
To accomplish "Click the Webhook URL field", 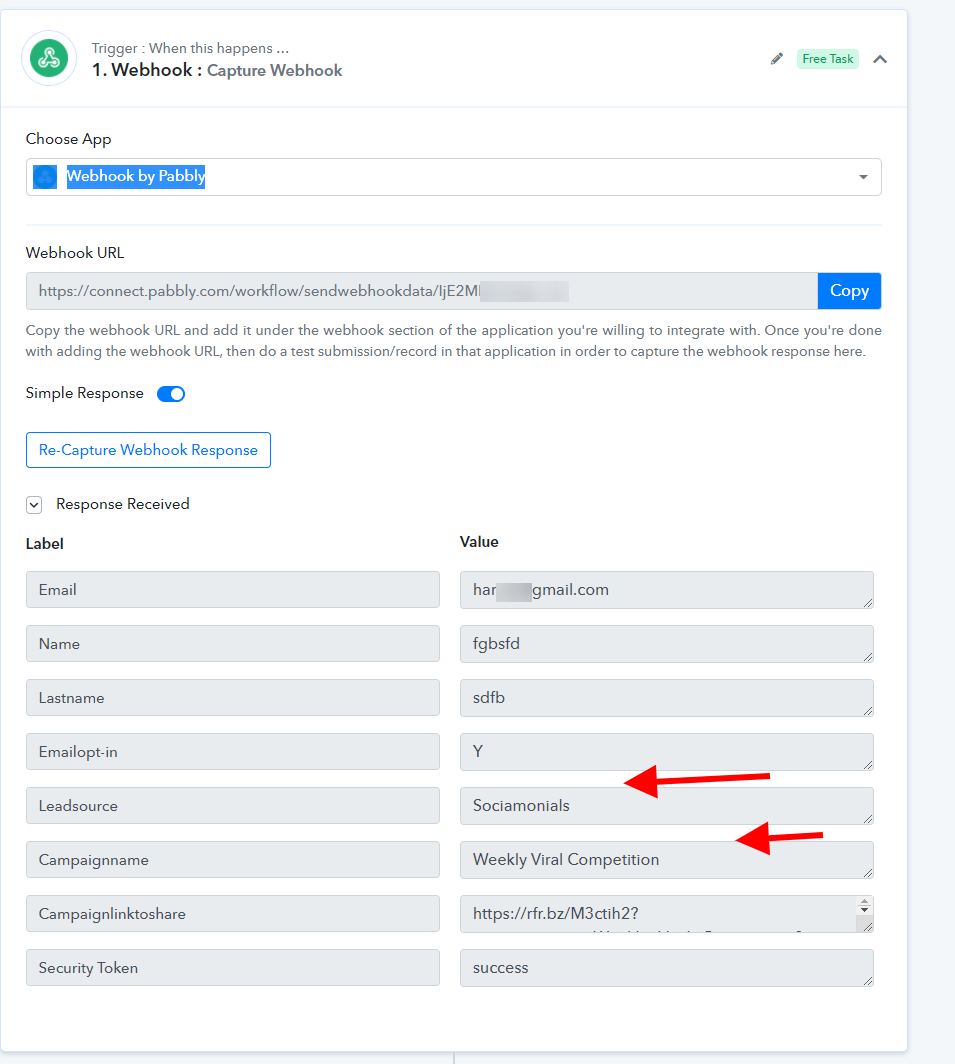I will 422,291.
